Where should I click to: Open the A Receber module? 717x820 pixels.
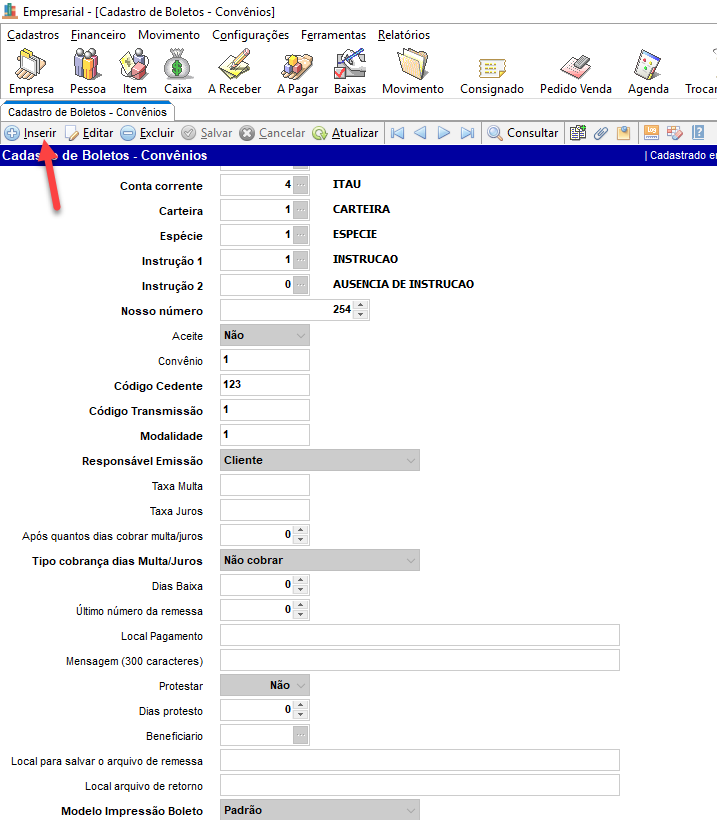[234, 72]
